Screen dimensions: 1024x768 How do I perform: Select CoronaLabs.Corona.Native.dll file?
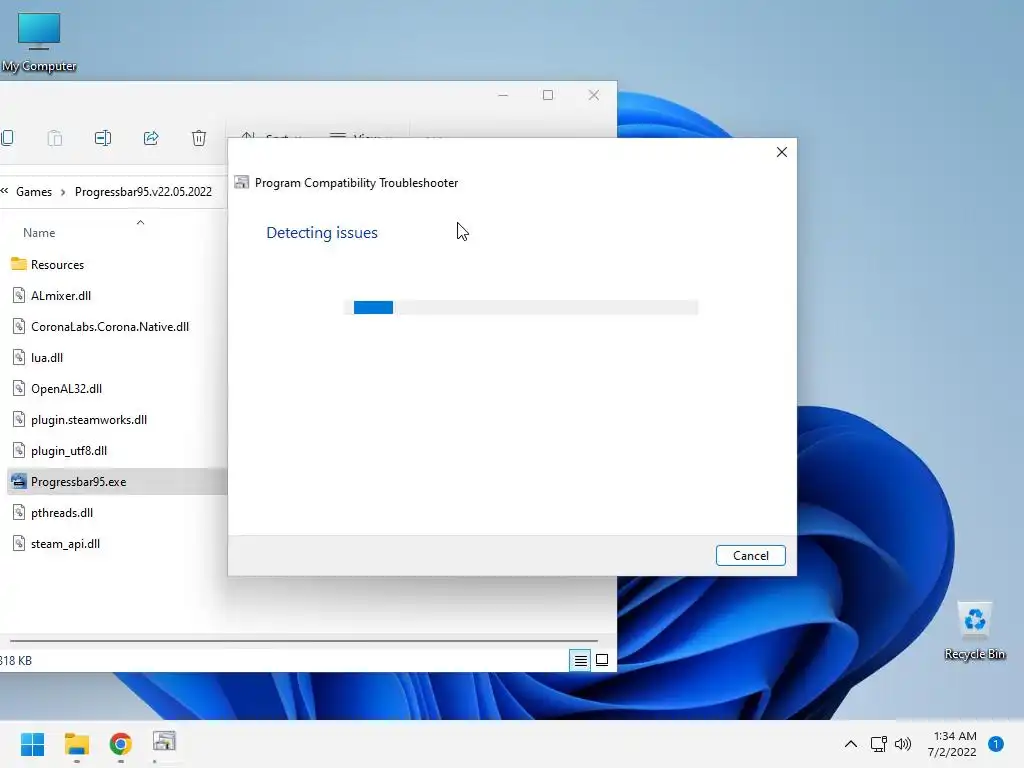[x=110, y=327]
